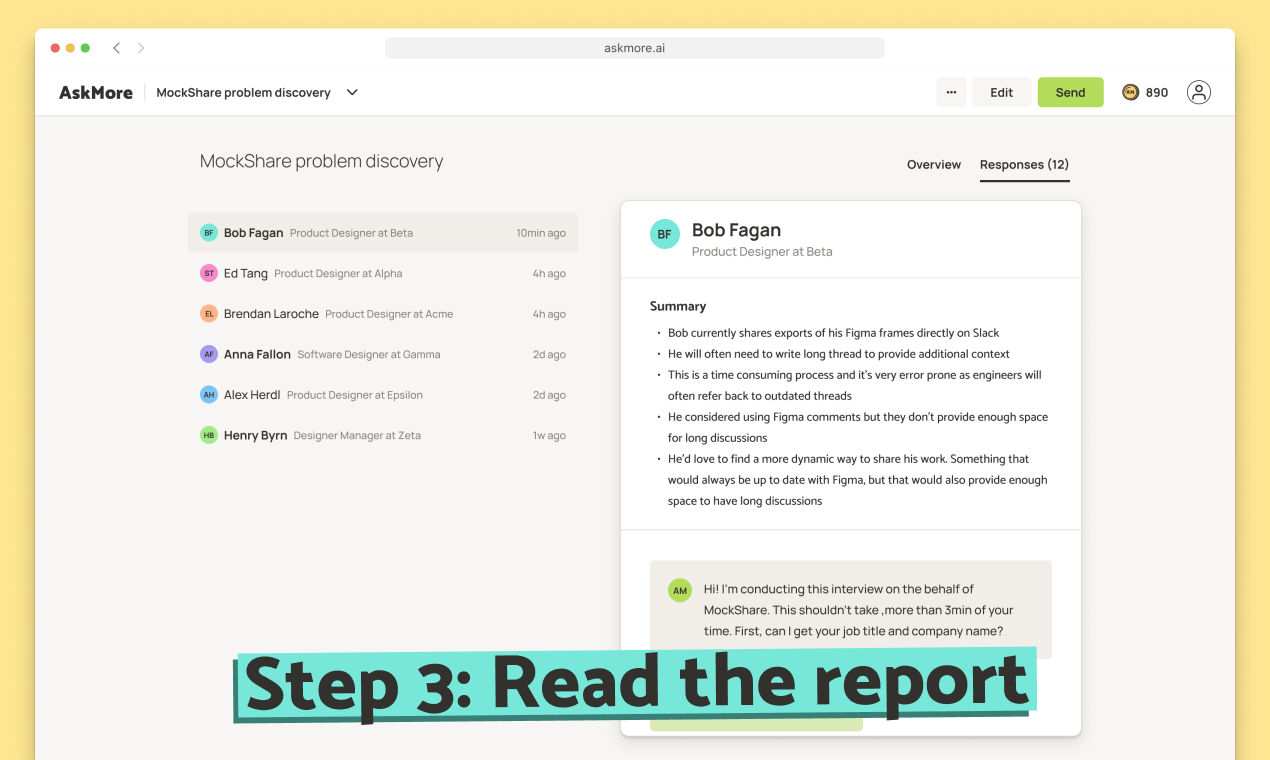1270x760 pixels.
Task: Click the large BF avatar in response header
Action: [665, 235]
